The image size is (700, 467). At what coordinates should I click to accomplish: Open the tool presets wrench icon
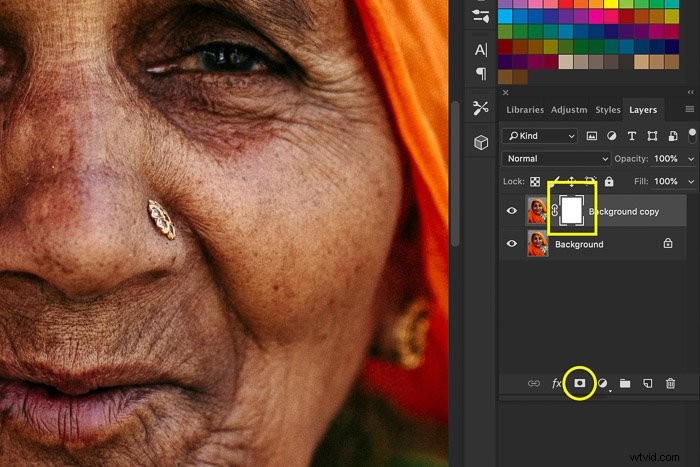click(x=480, y=108)
